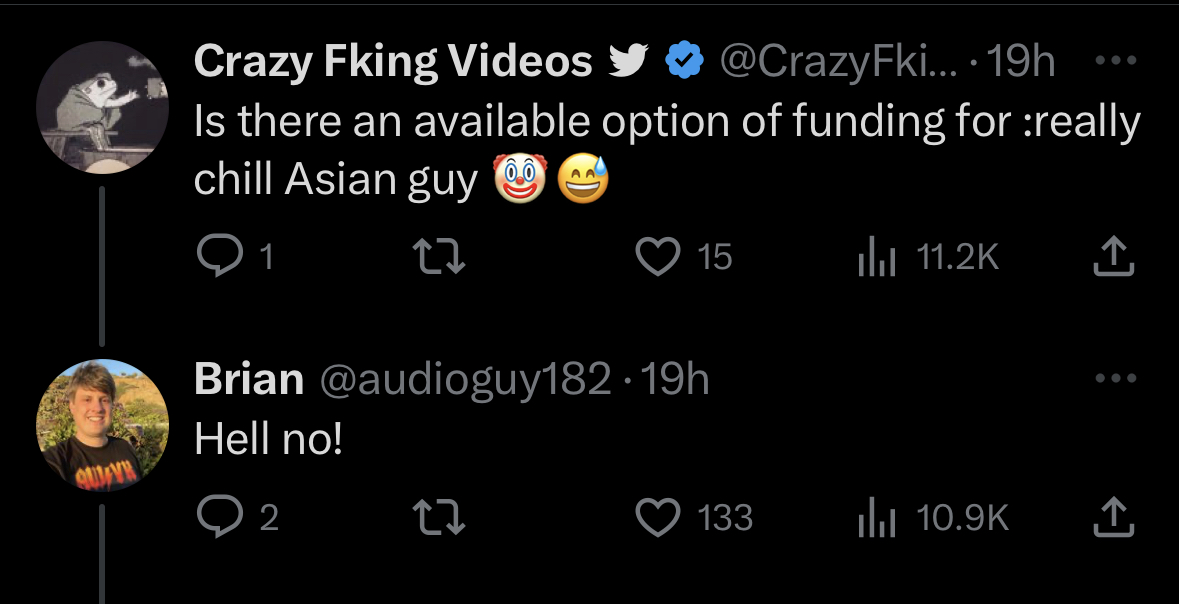Screen dimensions: 1179x604
Task: Go to Brian's profile via display name
Action: point(249,378)
